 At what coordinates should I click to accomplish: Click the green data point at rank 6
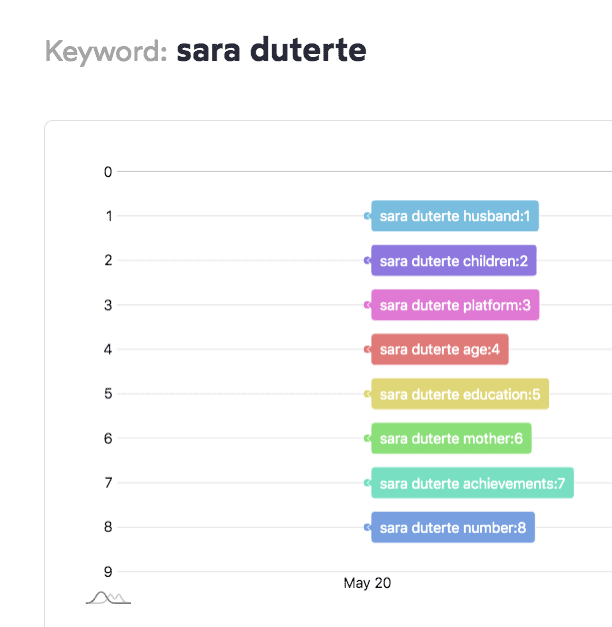pos(368,438)
